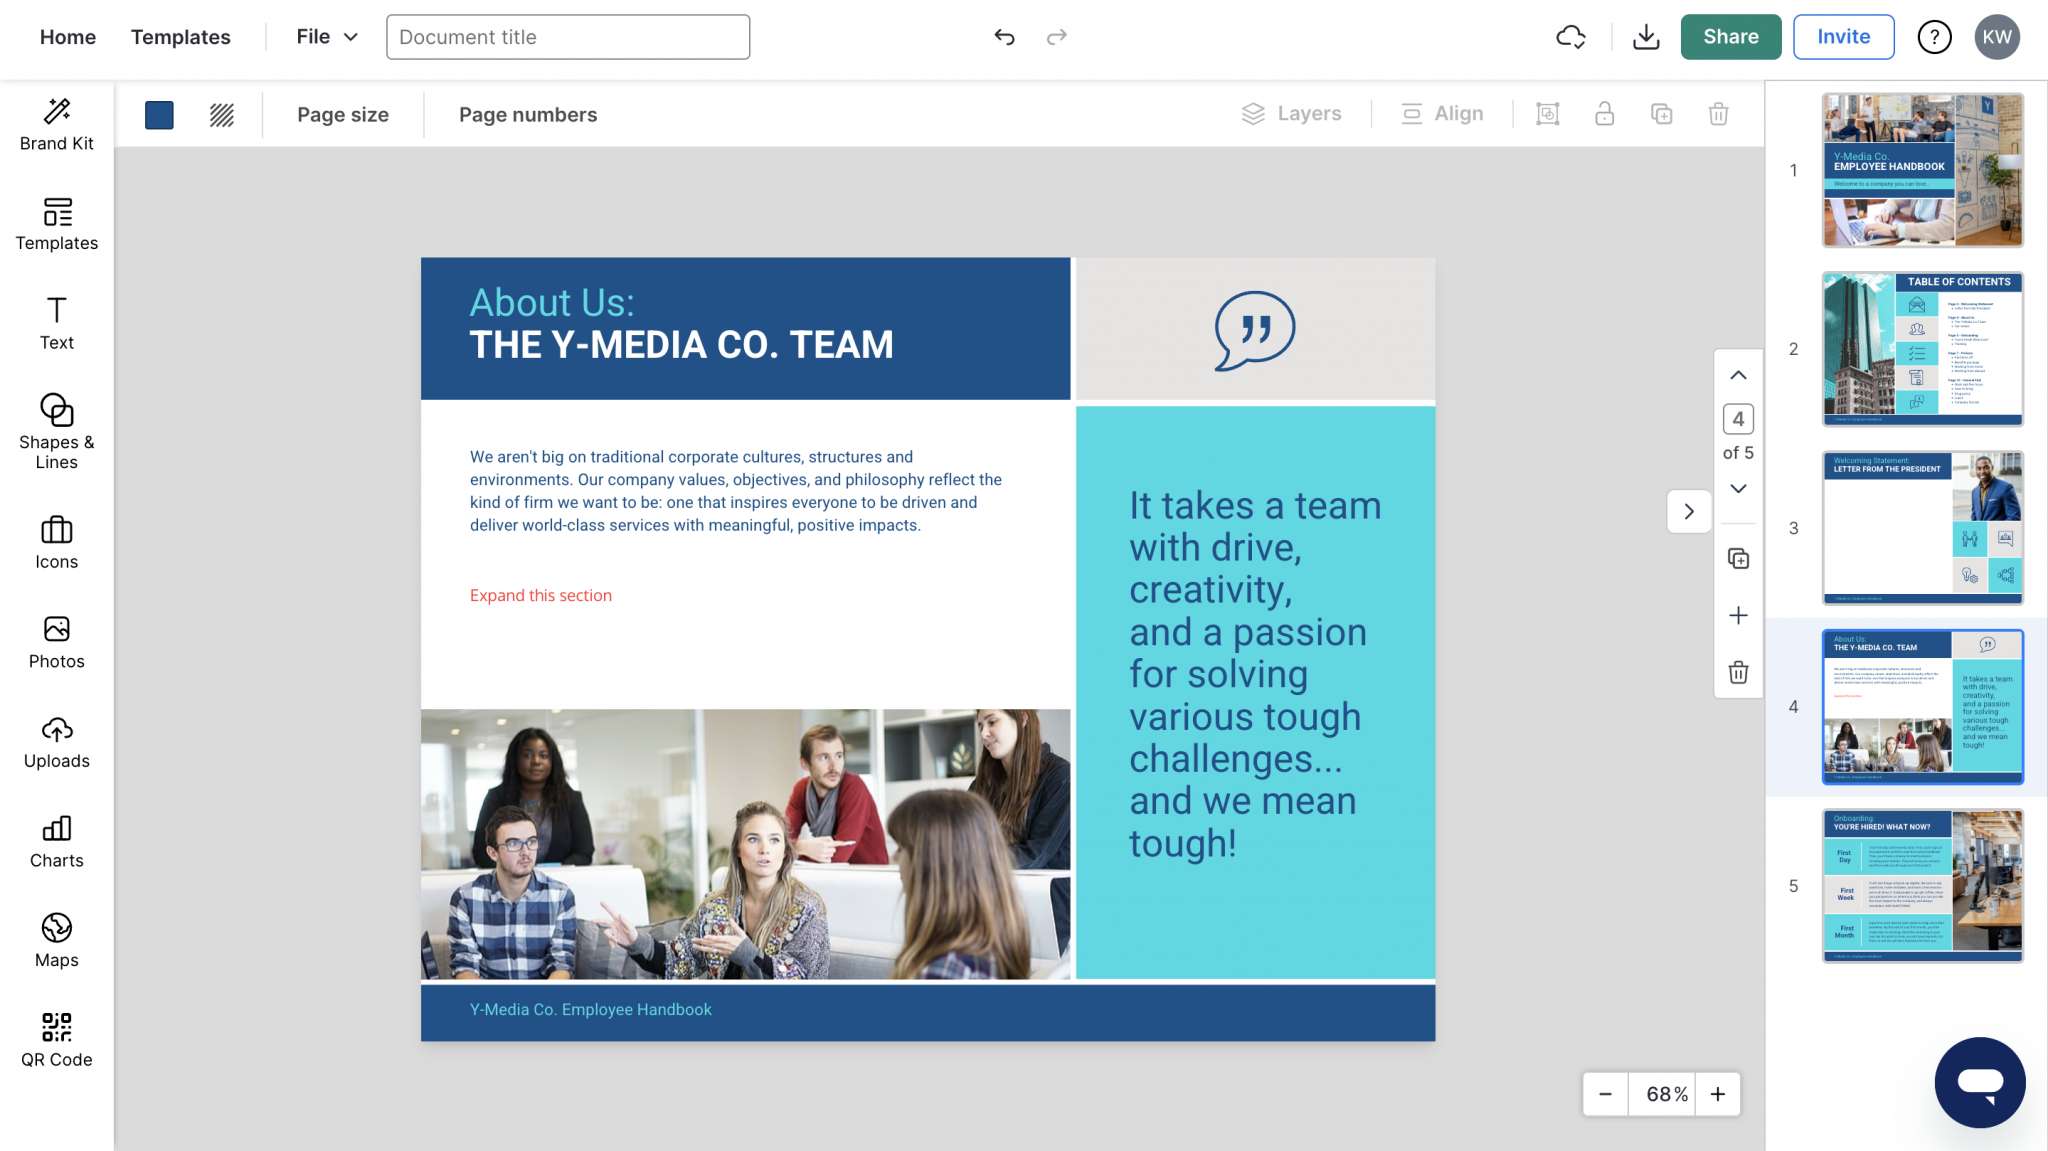Open the Align options
The image size is (2048, 1151).
point(1441,113)
